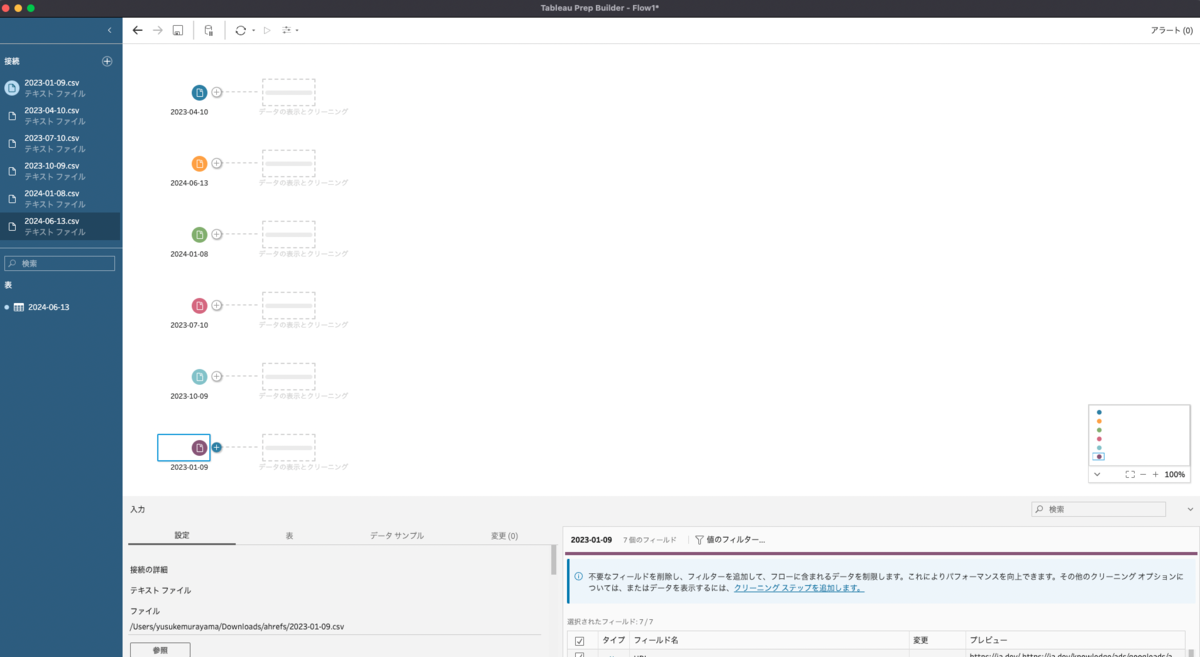Select the 2023-01-09.csv connection

pyautogui.click(x=60, y=88)
